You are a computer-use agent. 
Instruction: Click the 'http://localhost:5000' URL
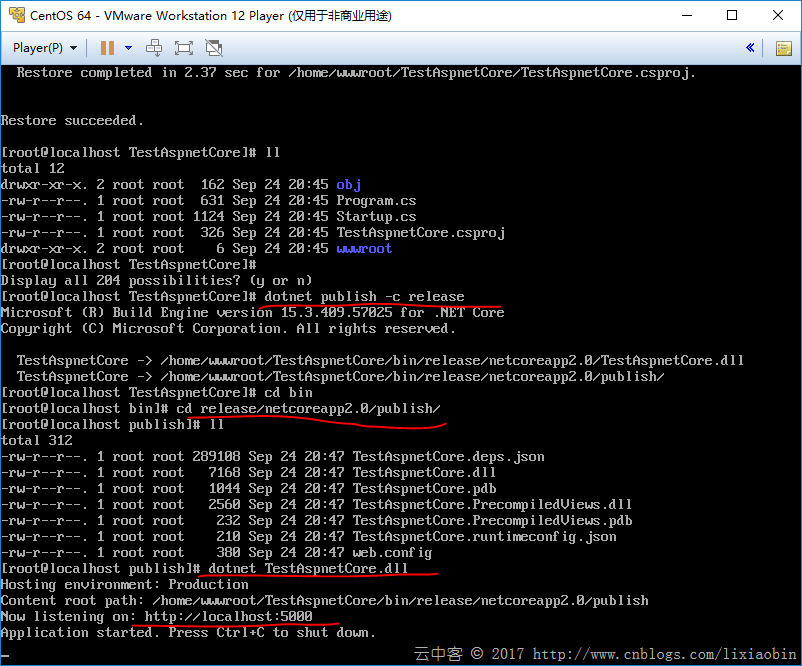pos(228,616)
